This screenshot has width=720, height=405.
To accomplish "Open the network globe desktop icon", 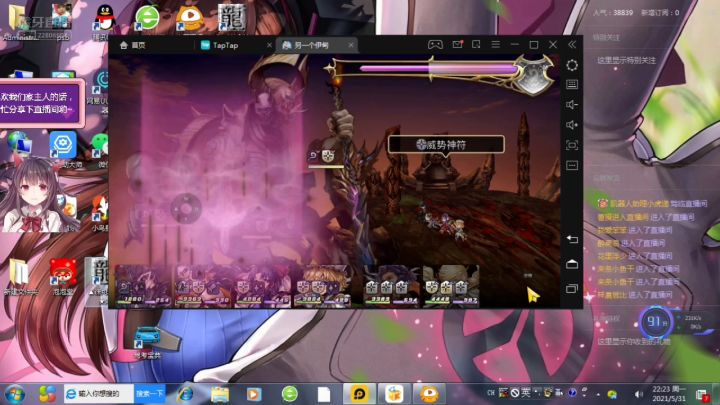I will tap(19, 144).
